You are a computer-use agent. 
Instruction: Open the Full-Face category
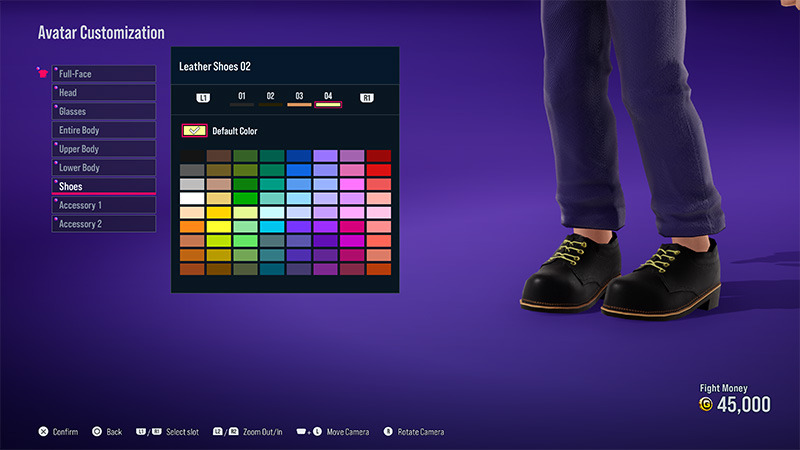pos(104,73)
